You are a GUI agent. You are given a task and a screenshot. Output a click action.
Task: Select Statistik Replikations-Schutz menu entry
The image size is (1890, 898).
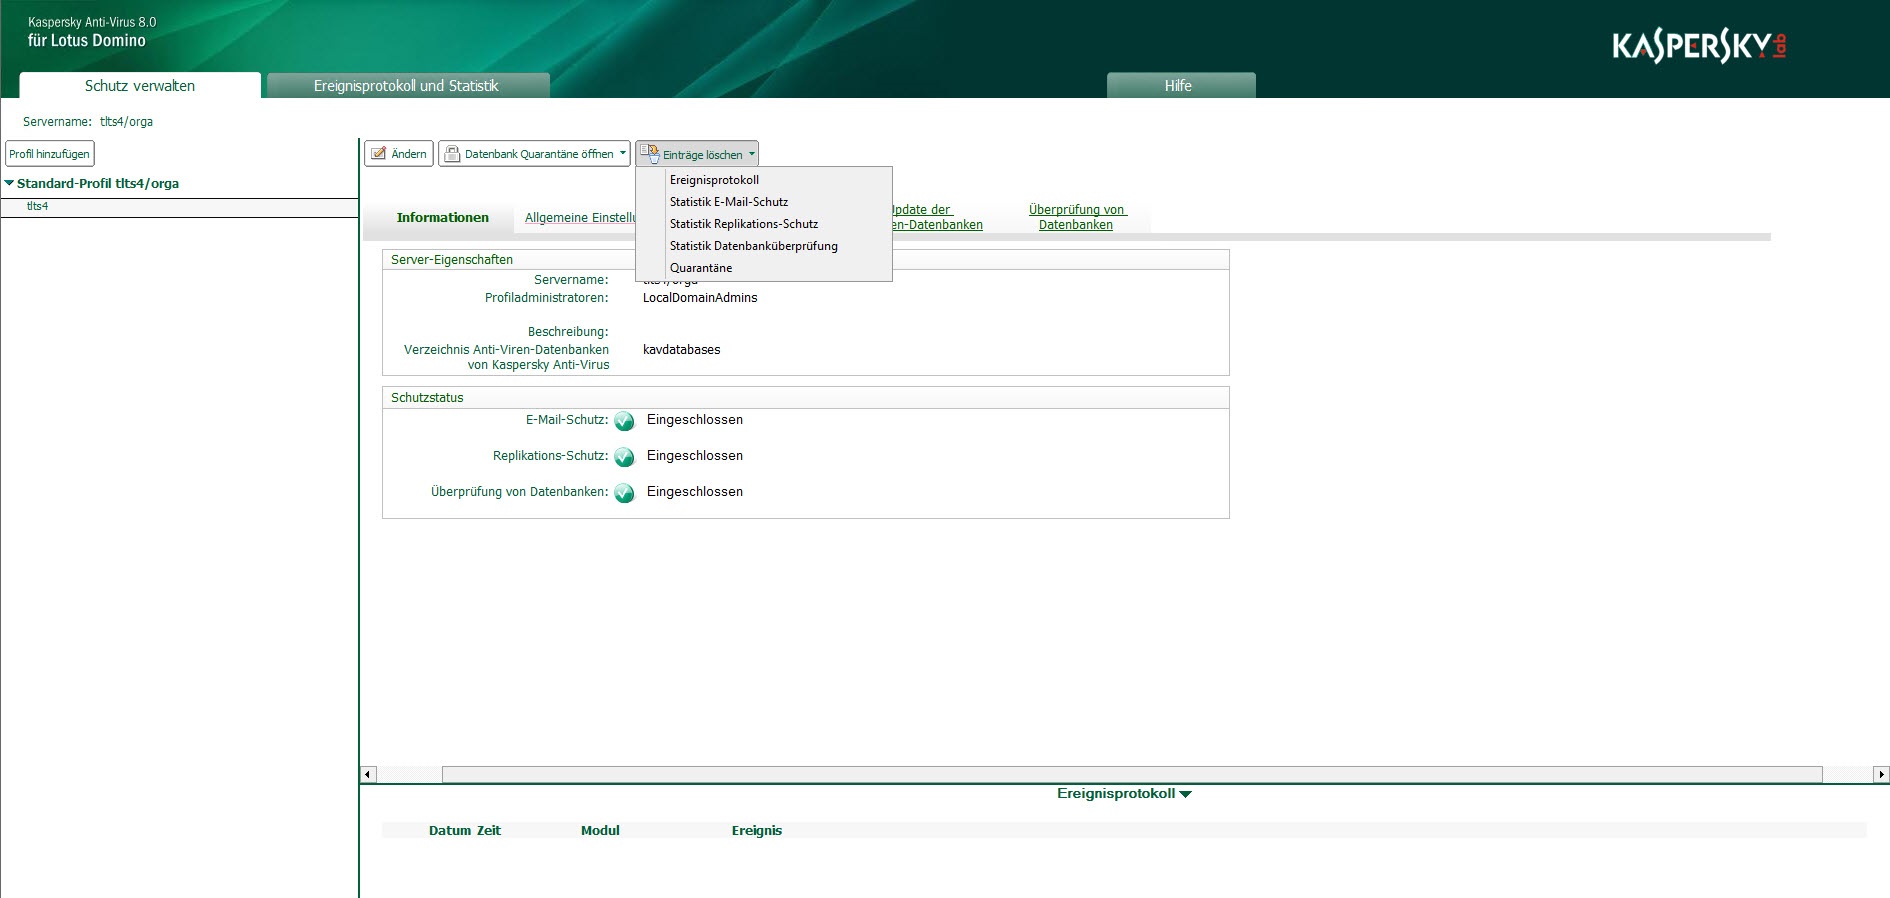coord(743,224)
